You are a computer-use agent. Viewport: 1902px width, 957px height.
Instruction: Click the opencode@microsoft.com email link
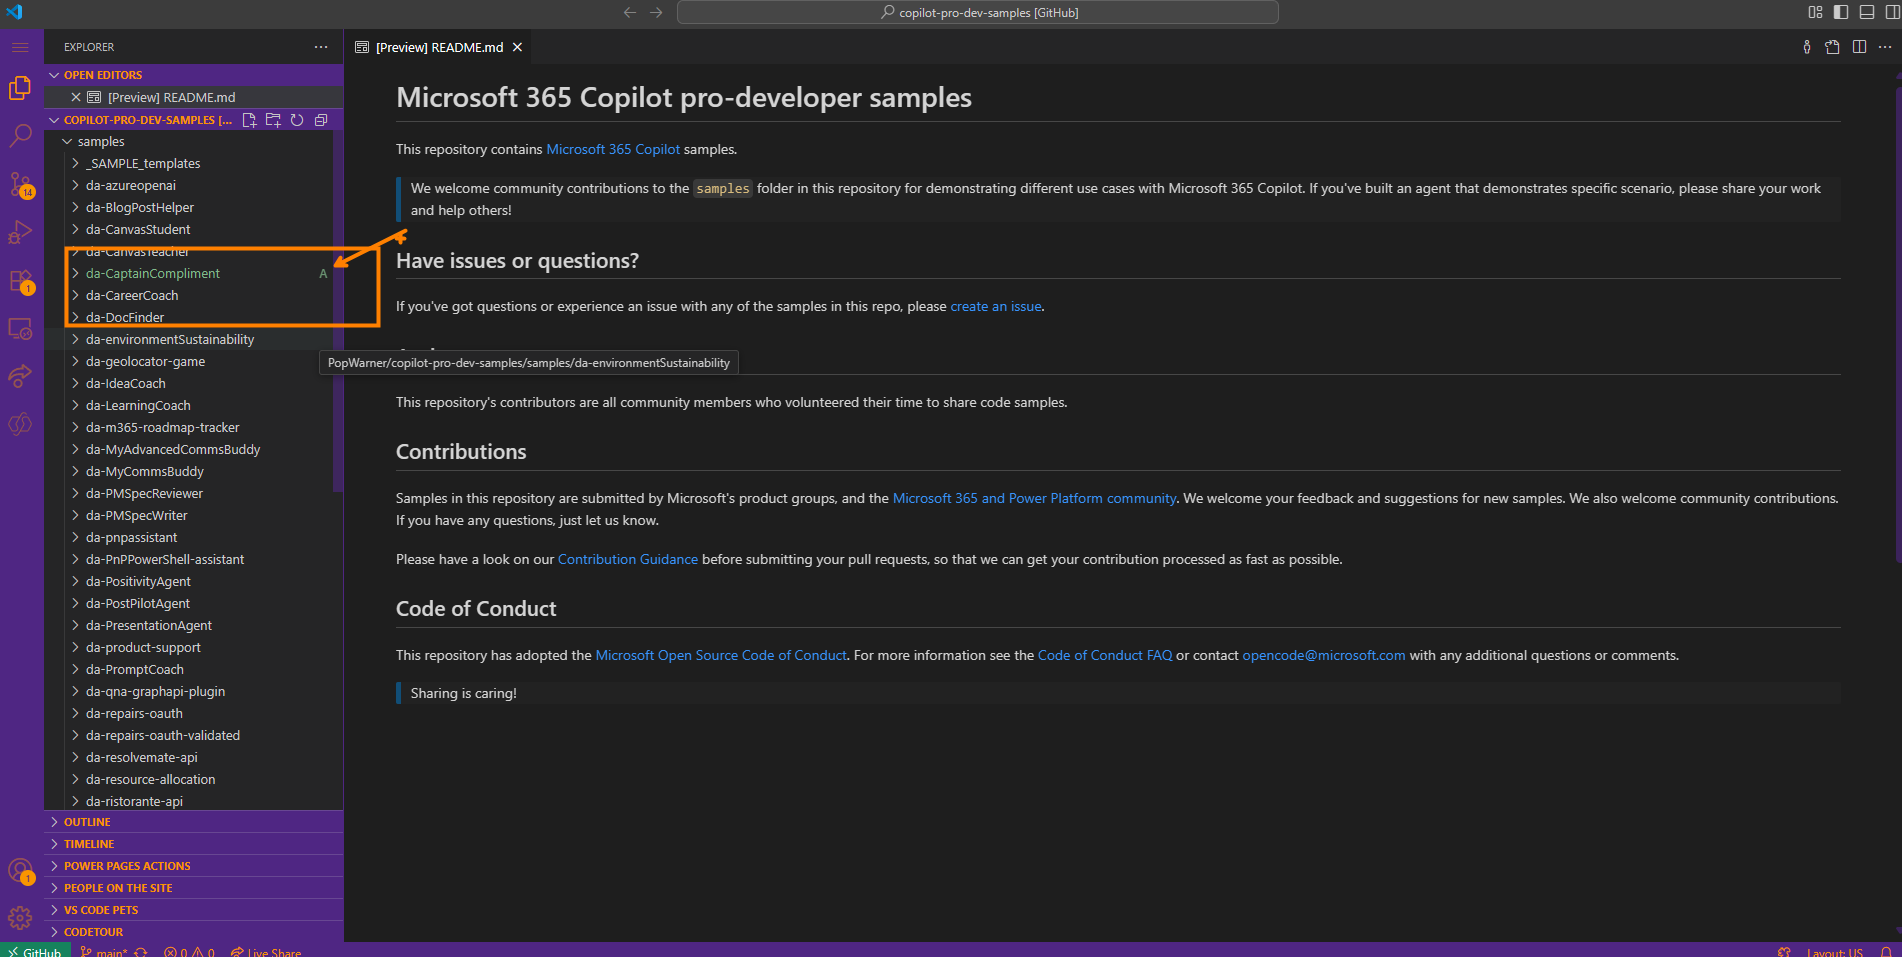tap(1324, 655)
